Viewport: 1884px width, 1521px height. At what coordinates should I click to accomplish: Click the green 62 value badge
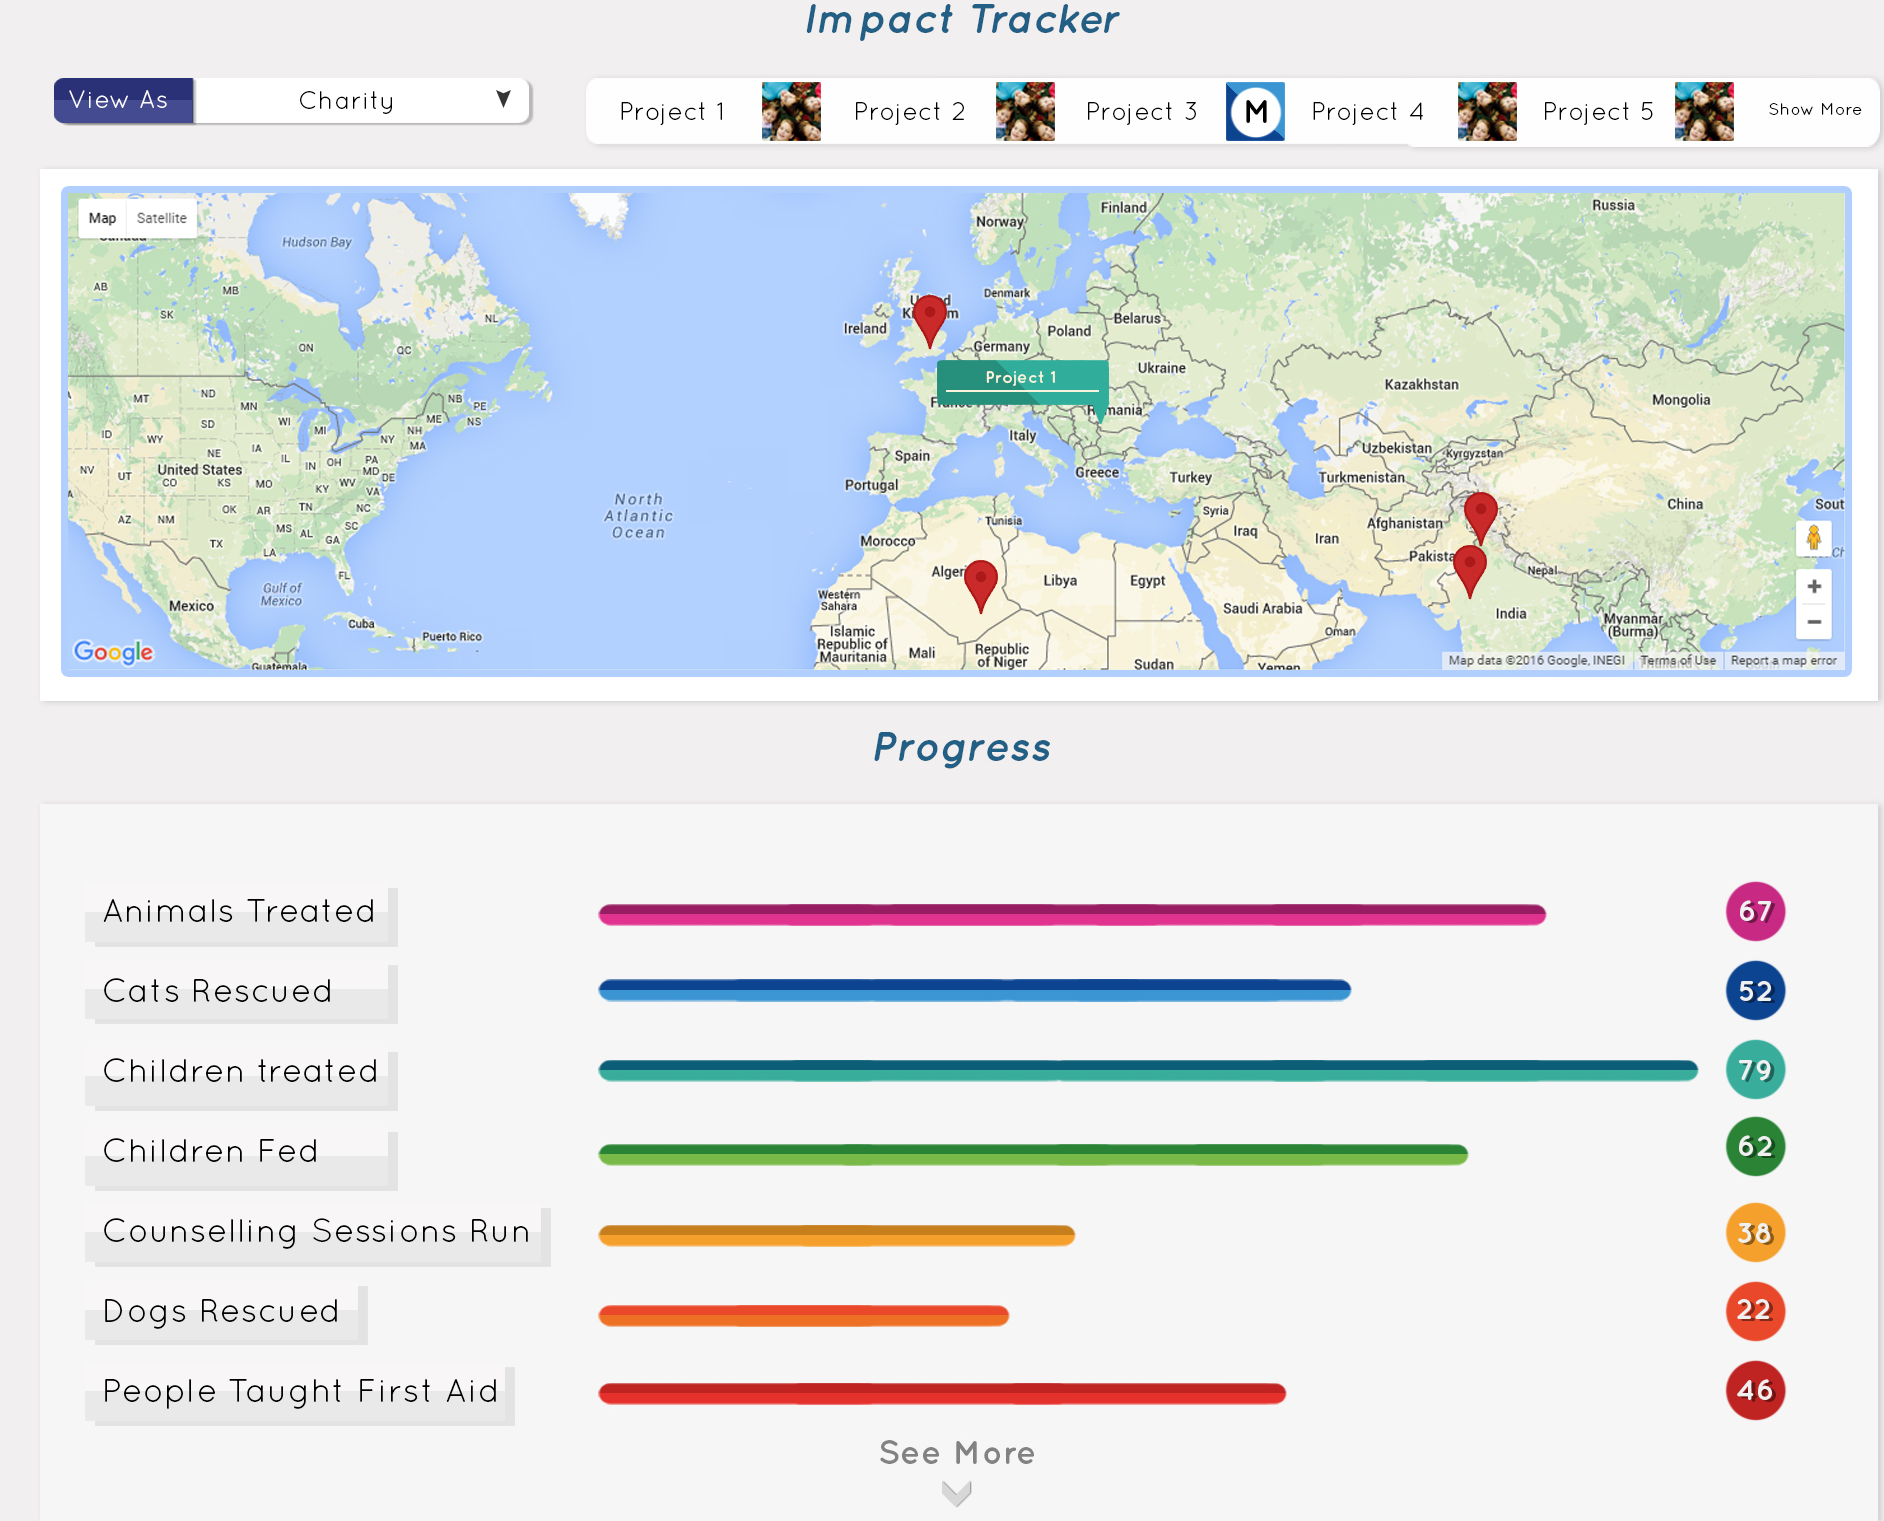pyautogui.click(x=1755, y=1147)
